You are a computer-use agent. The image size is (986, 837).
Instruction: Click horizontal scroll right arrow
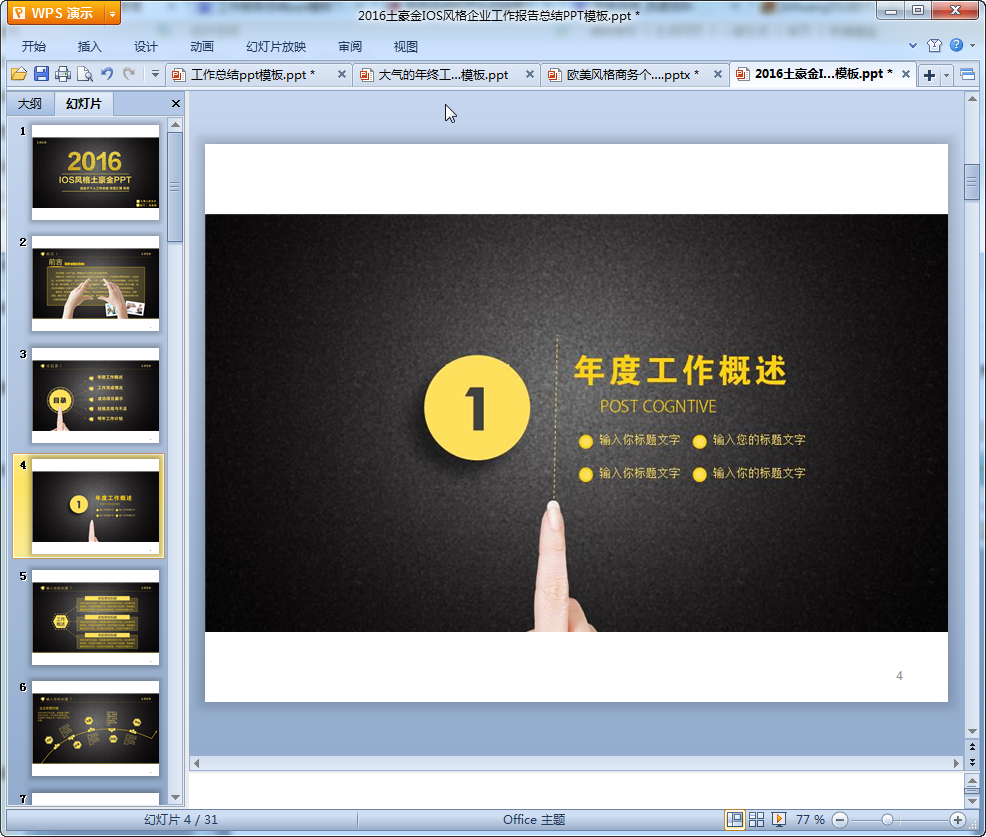[956, 763]
